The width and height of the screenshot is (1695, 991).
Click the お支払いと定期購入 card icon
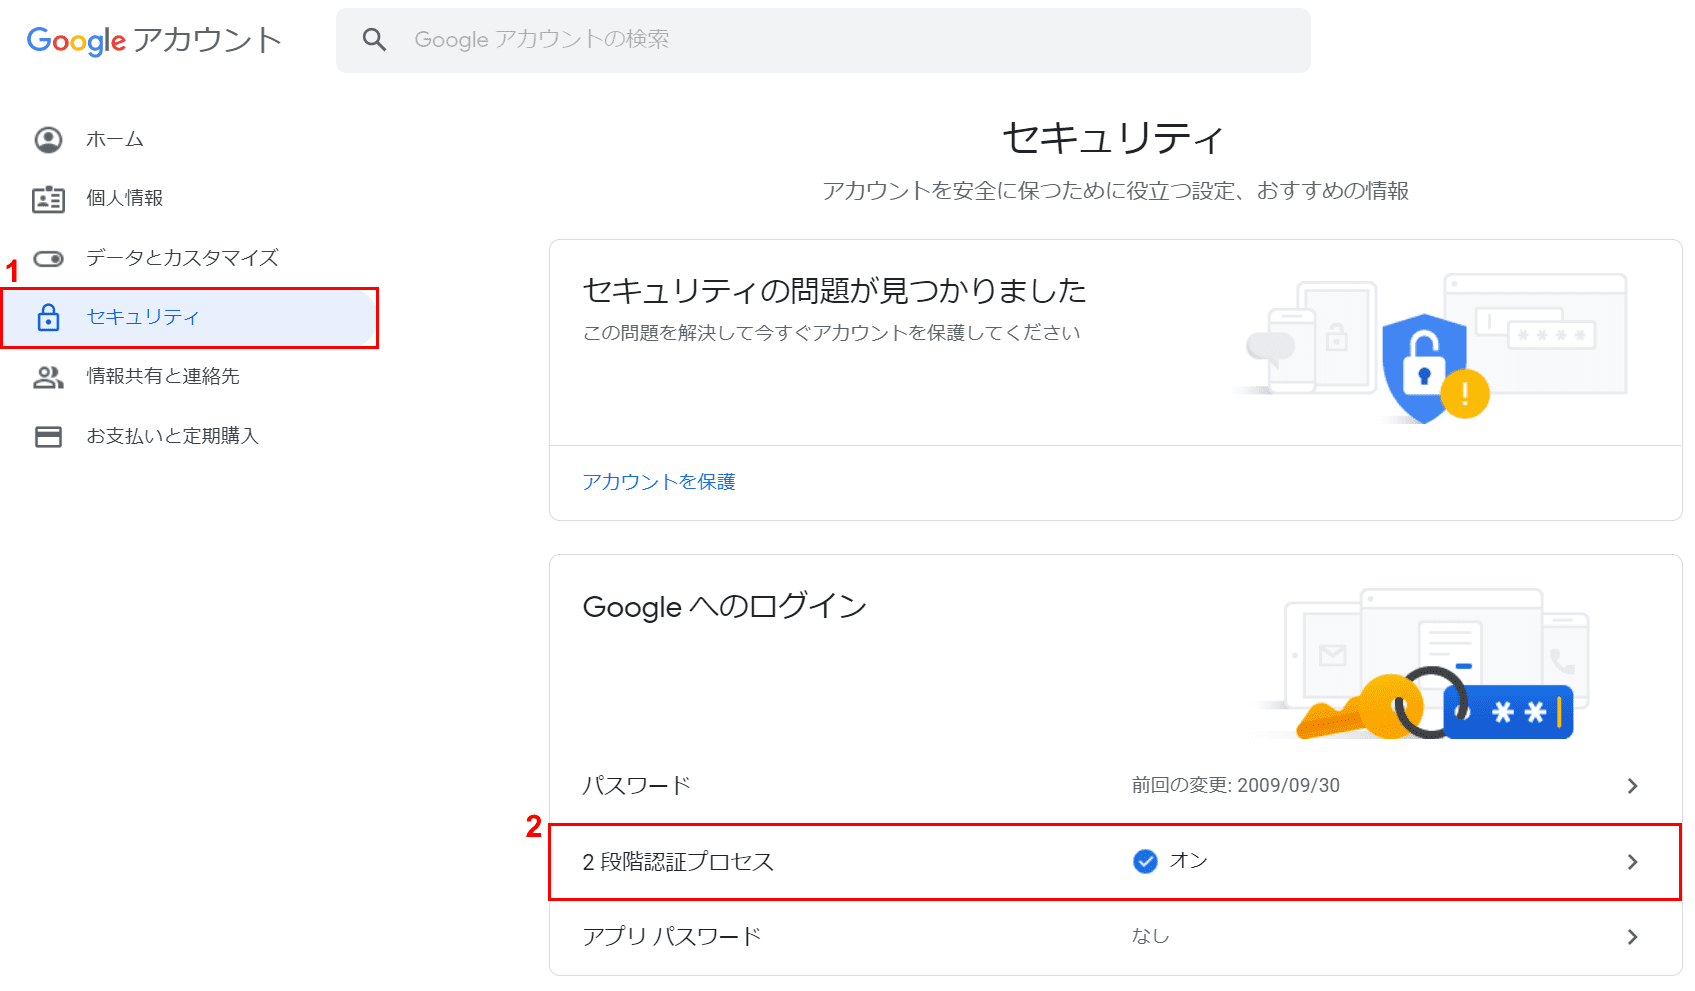pos(48,437)
